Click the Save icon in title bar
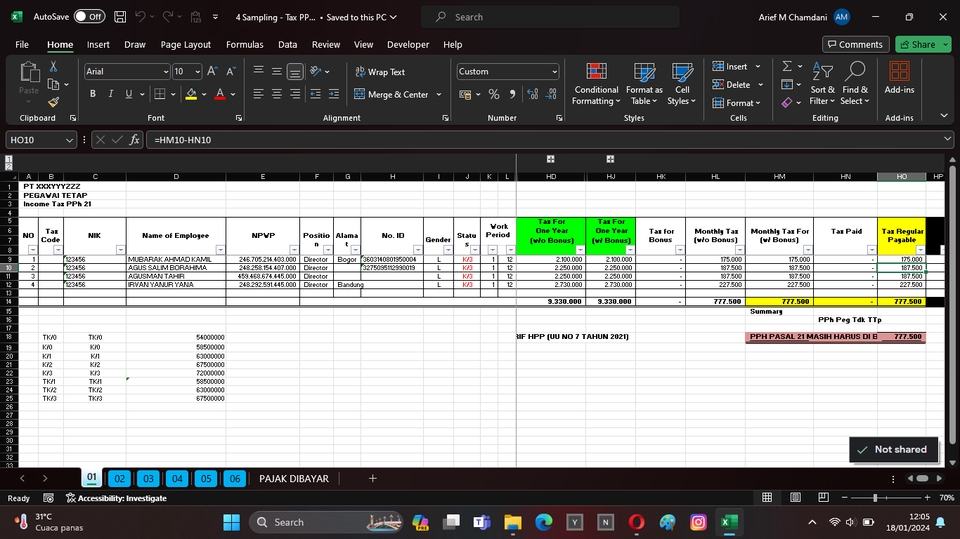Screen dimensions: 960x539 (x=120, y=17)
